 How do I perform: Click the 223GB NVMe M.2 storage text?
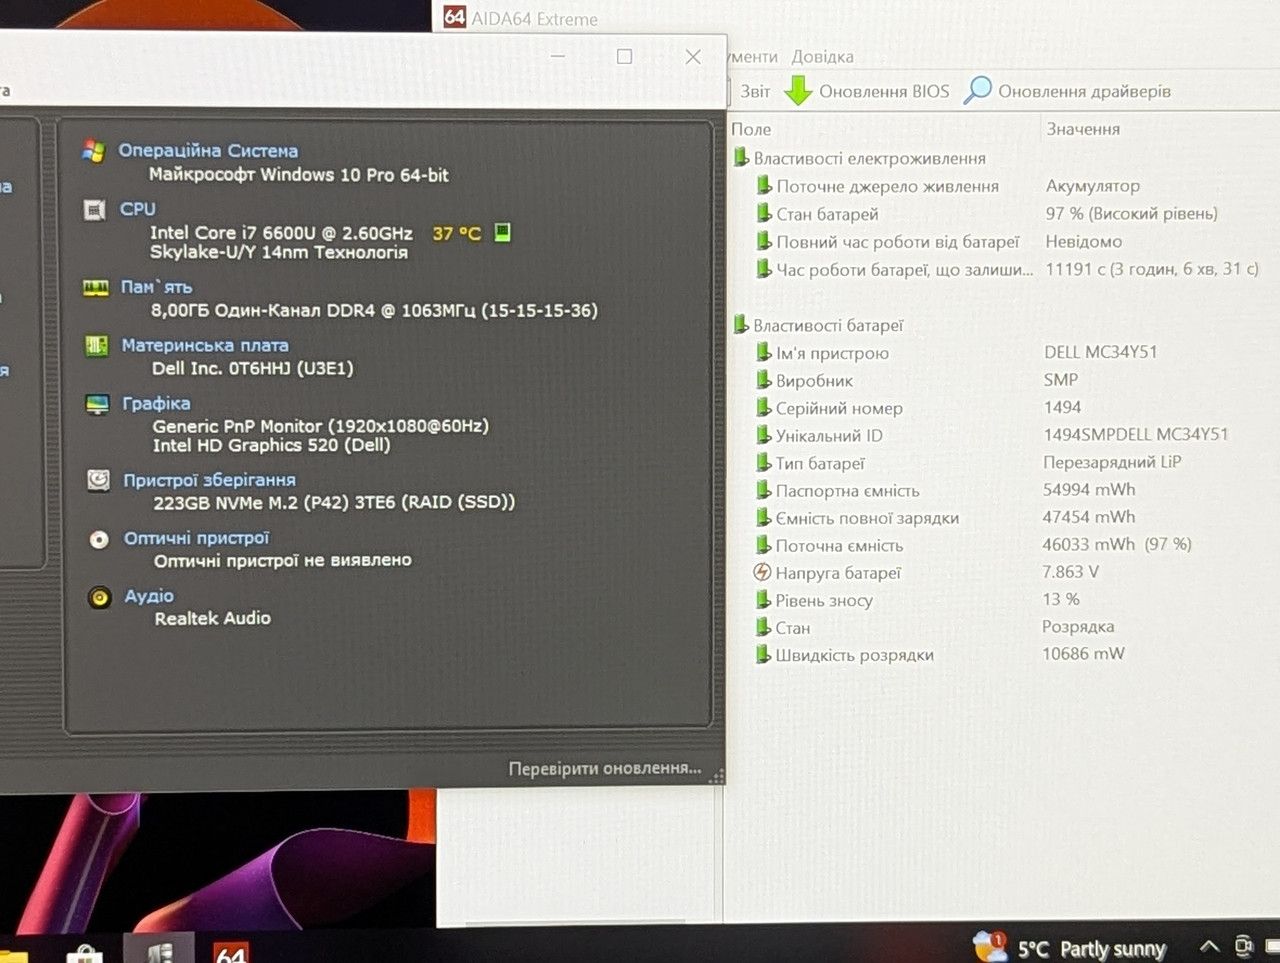[334, 502]
